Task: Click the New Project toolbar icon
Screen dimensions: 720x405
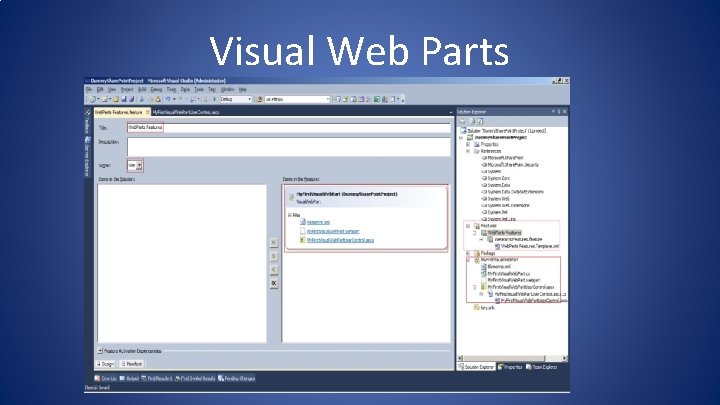Action: (x=92, y=99)
